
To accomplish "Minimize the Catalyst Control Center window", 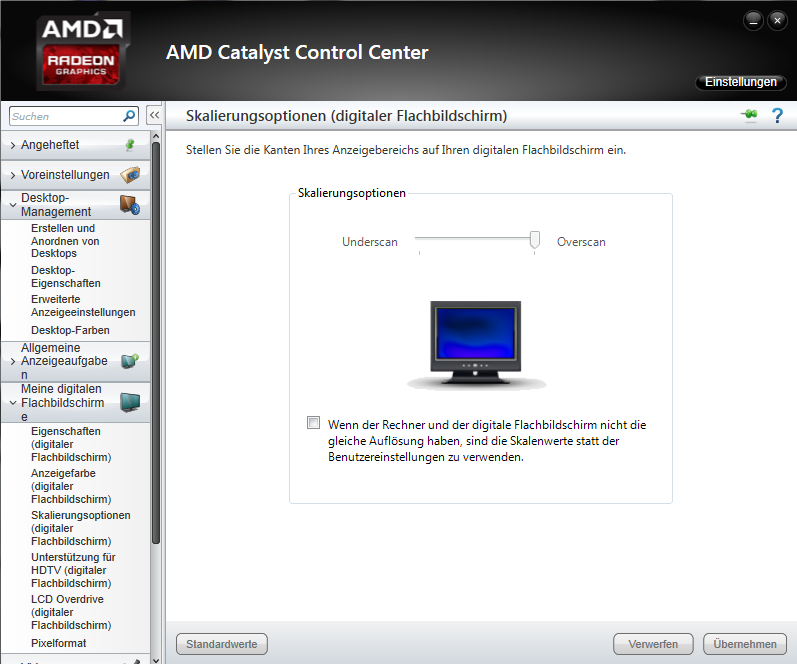I will tap(753, 21).
